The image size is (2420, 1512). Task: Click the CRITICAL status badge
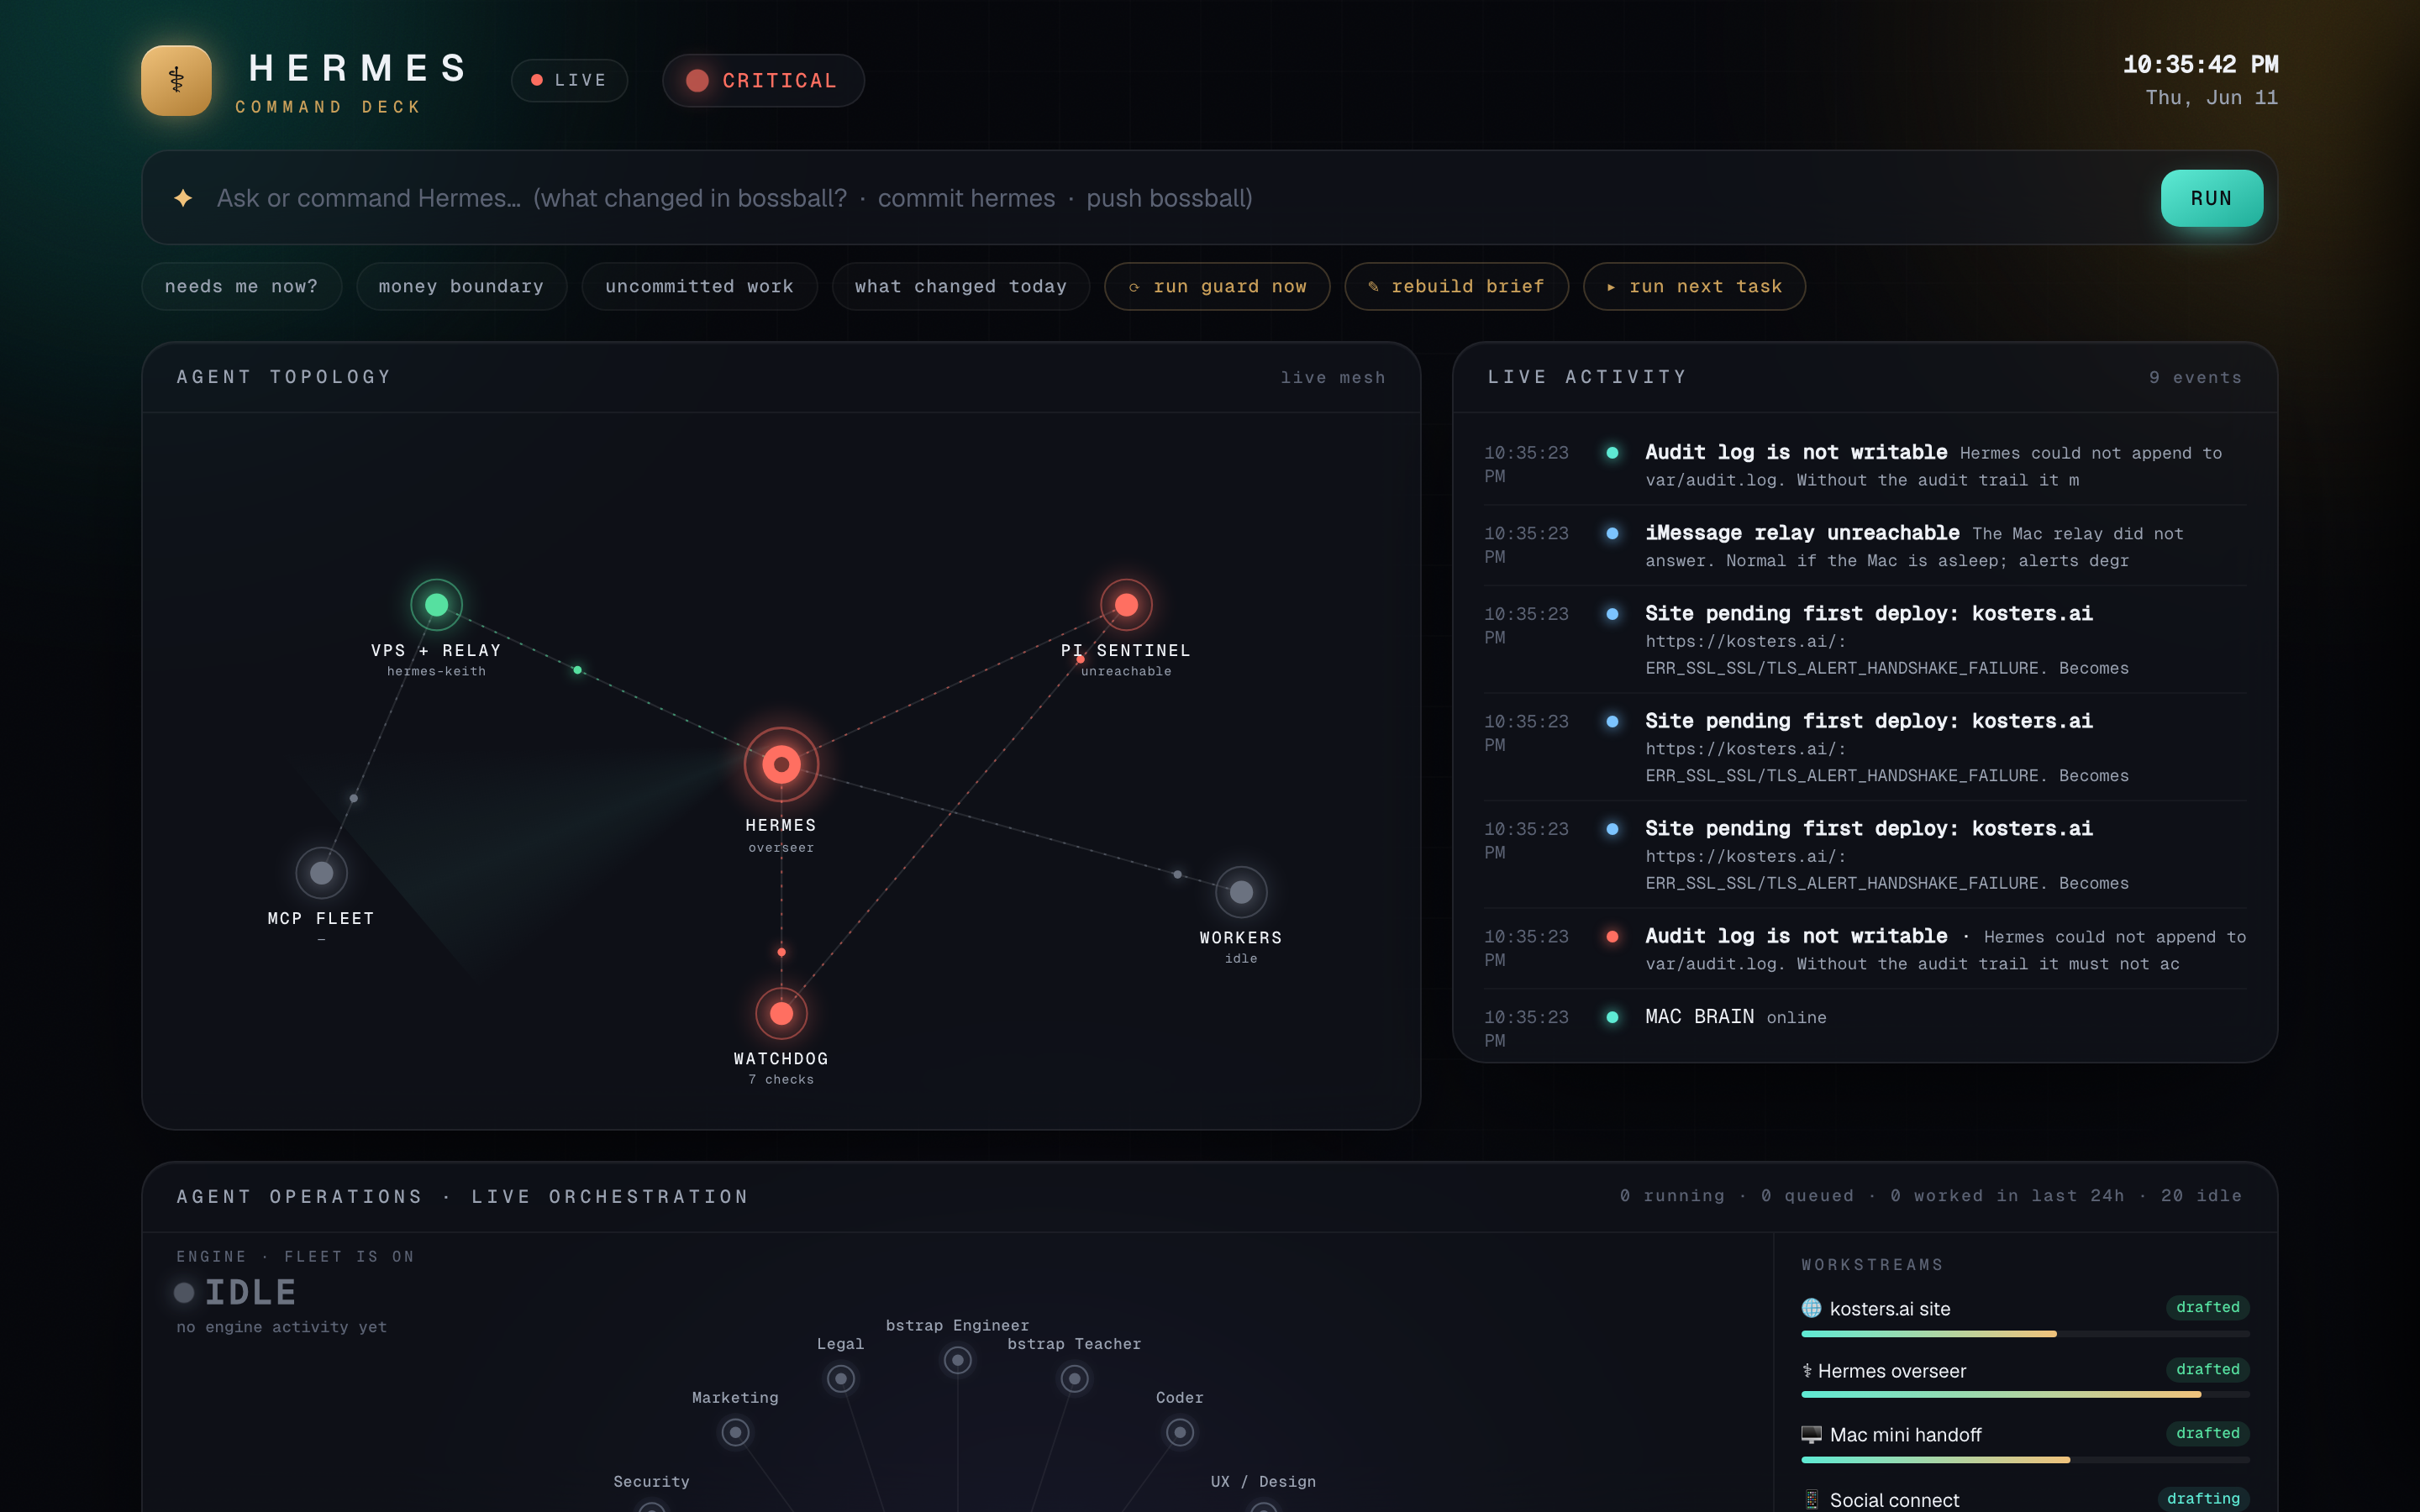click(763, 80)
